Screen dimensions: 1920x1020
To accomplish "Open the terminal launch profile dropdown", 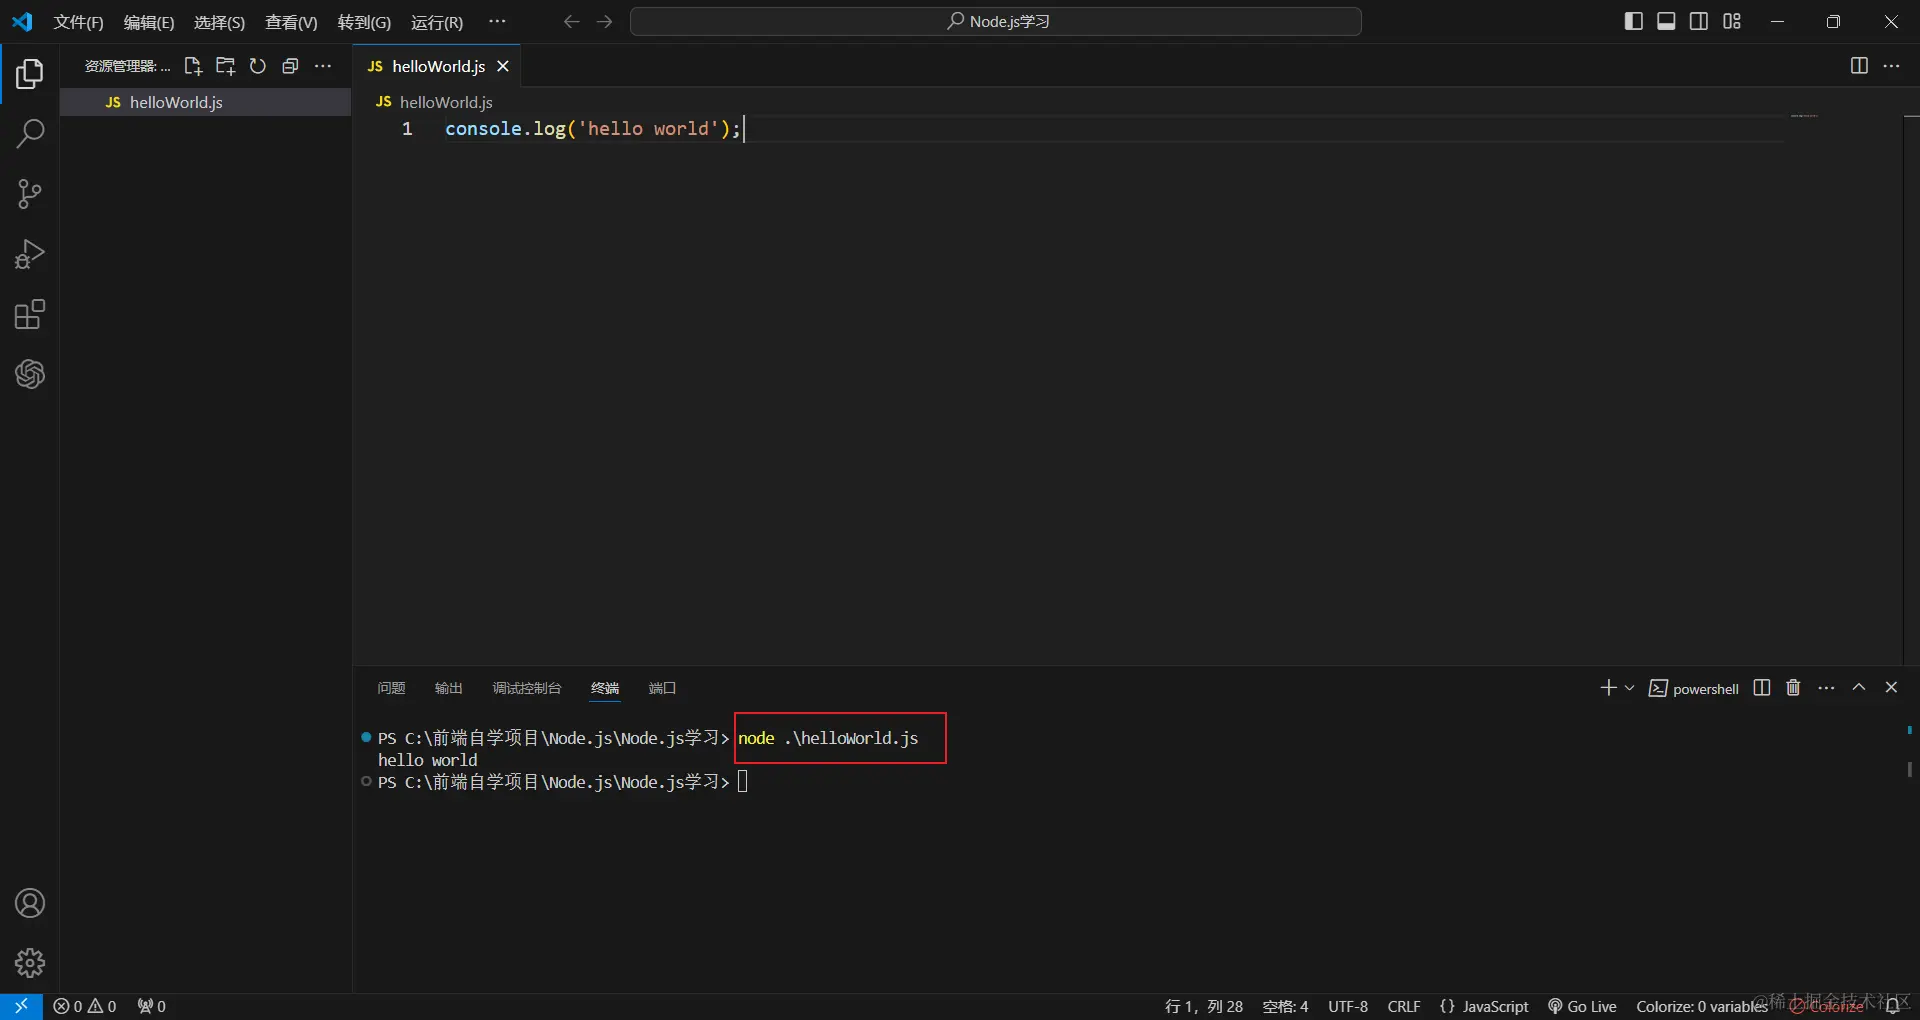I will (x=1629, y=688).
